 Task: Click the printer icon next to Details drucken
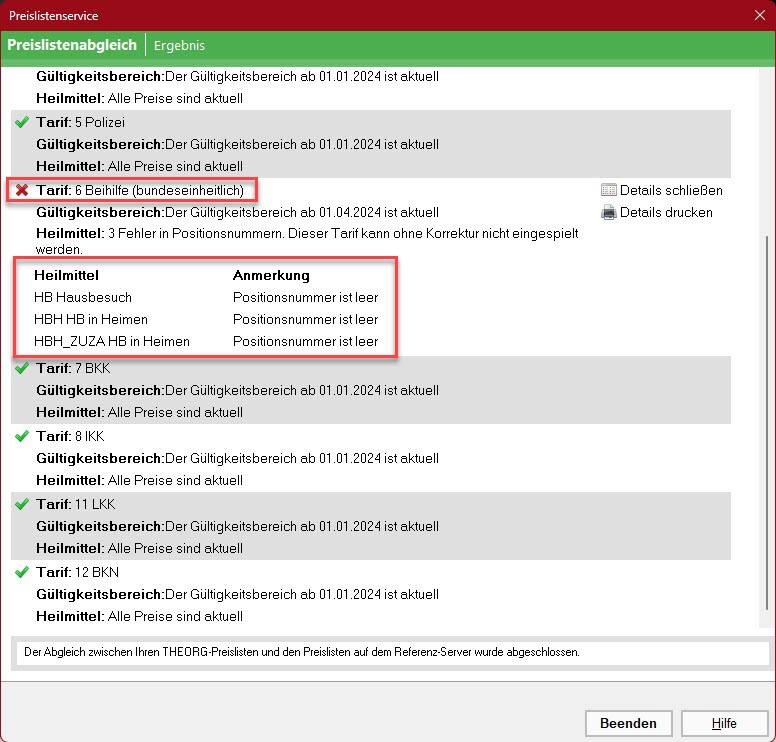coord(608,212)
